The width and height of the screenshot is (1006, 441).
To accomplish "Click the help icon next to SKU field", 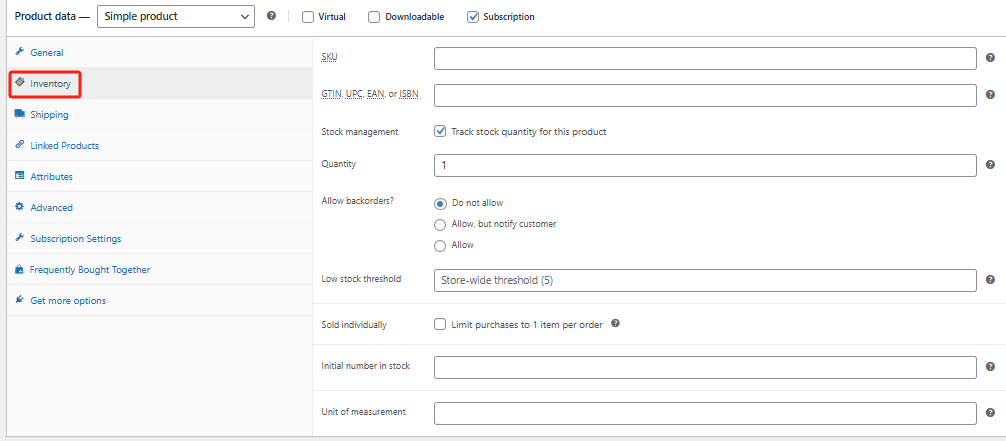I will point(990,59).
